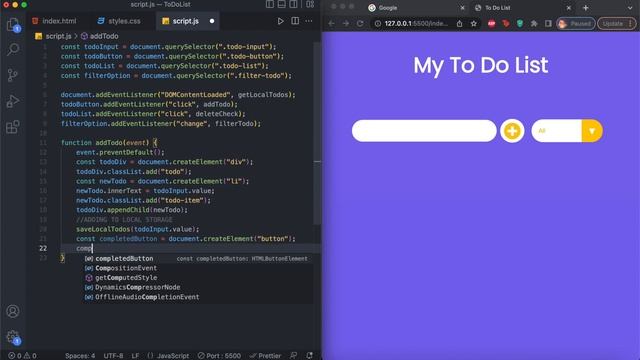Image resolution: width=640 pixels, height=360 pixels.
Task: Share this page from address bar
Action: tap(460, 24)
